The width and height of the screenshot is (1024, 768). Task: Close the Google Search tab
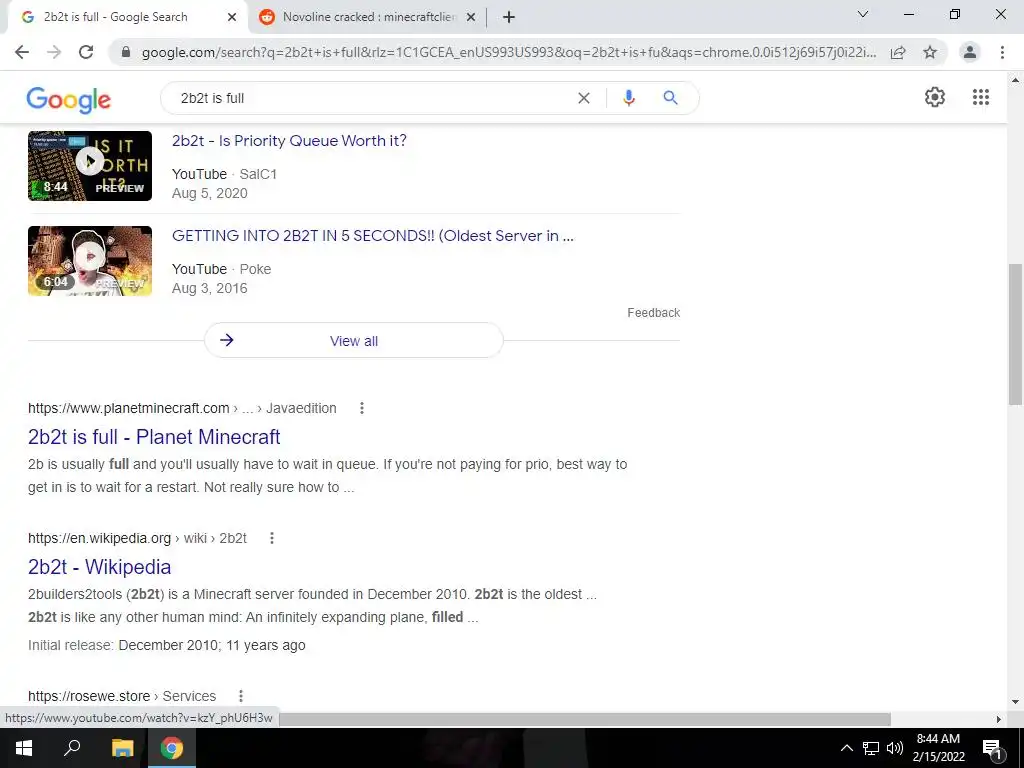[232, 17]
